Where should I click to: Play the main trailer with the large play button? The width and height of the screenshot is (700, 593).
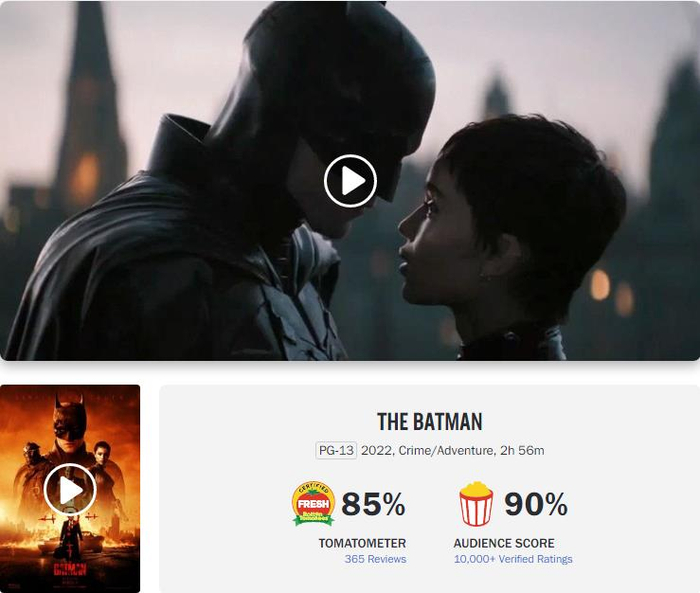tap(350, 181)
